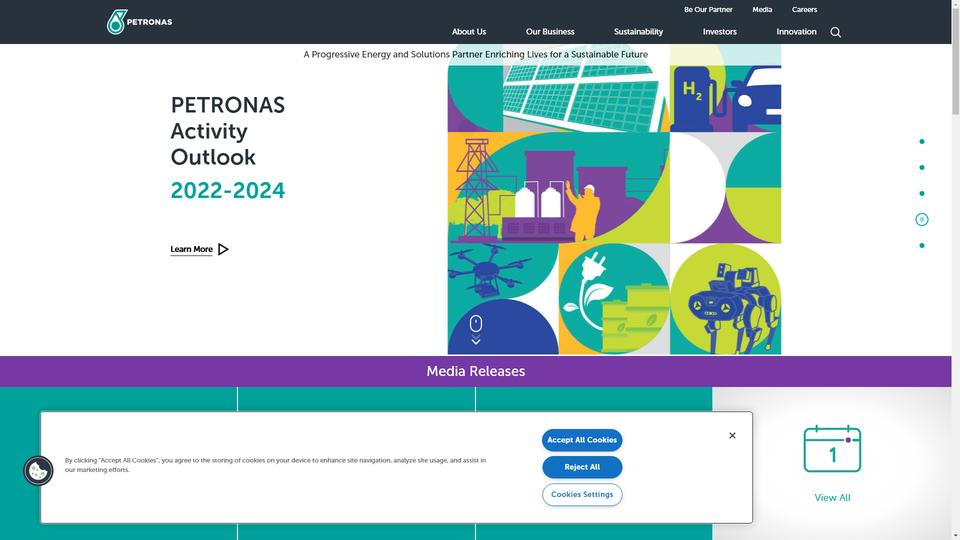Visit the Careers link
960x540 pixels.
click(x=804, y=10)
